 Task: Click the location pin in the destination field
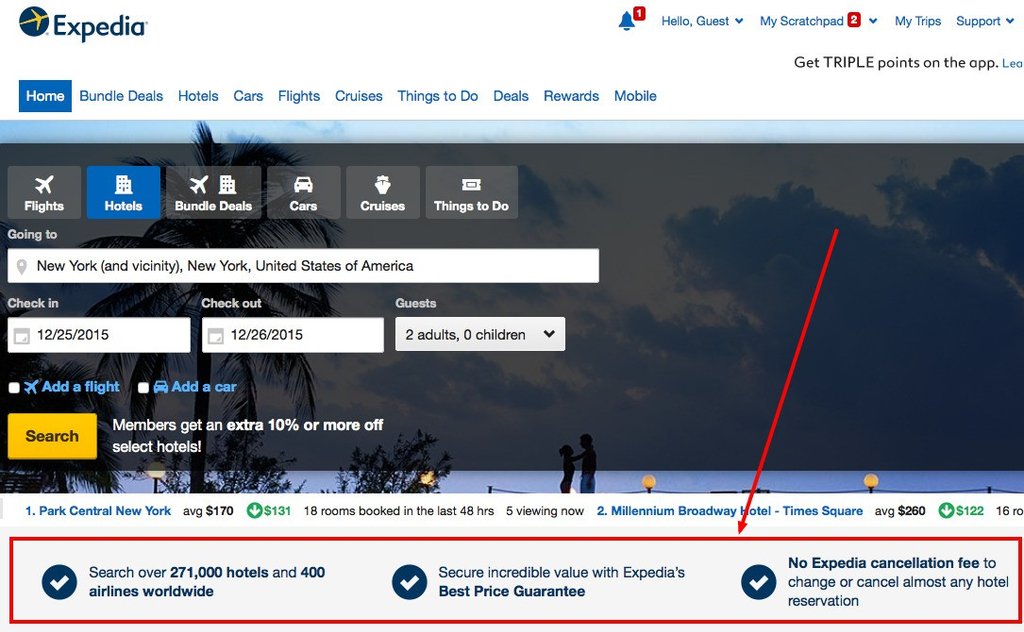click(20, 265)
